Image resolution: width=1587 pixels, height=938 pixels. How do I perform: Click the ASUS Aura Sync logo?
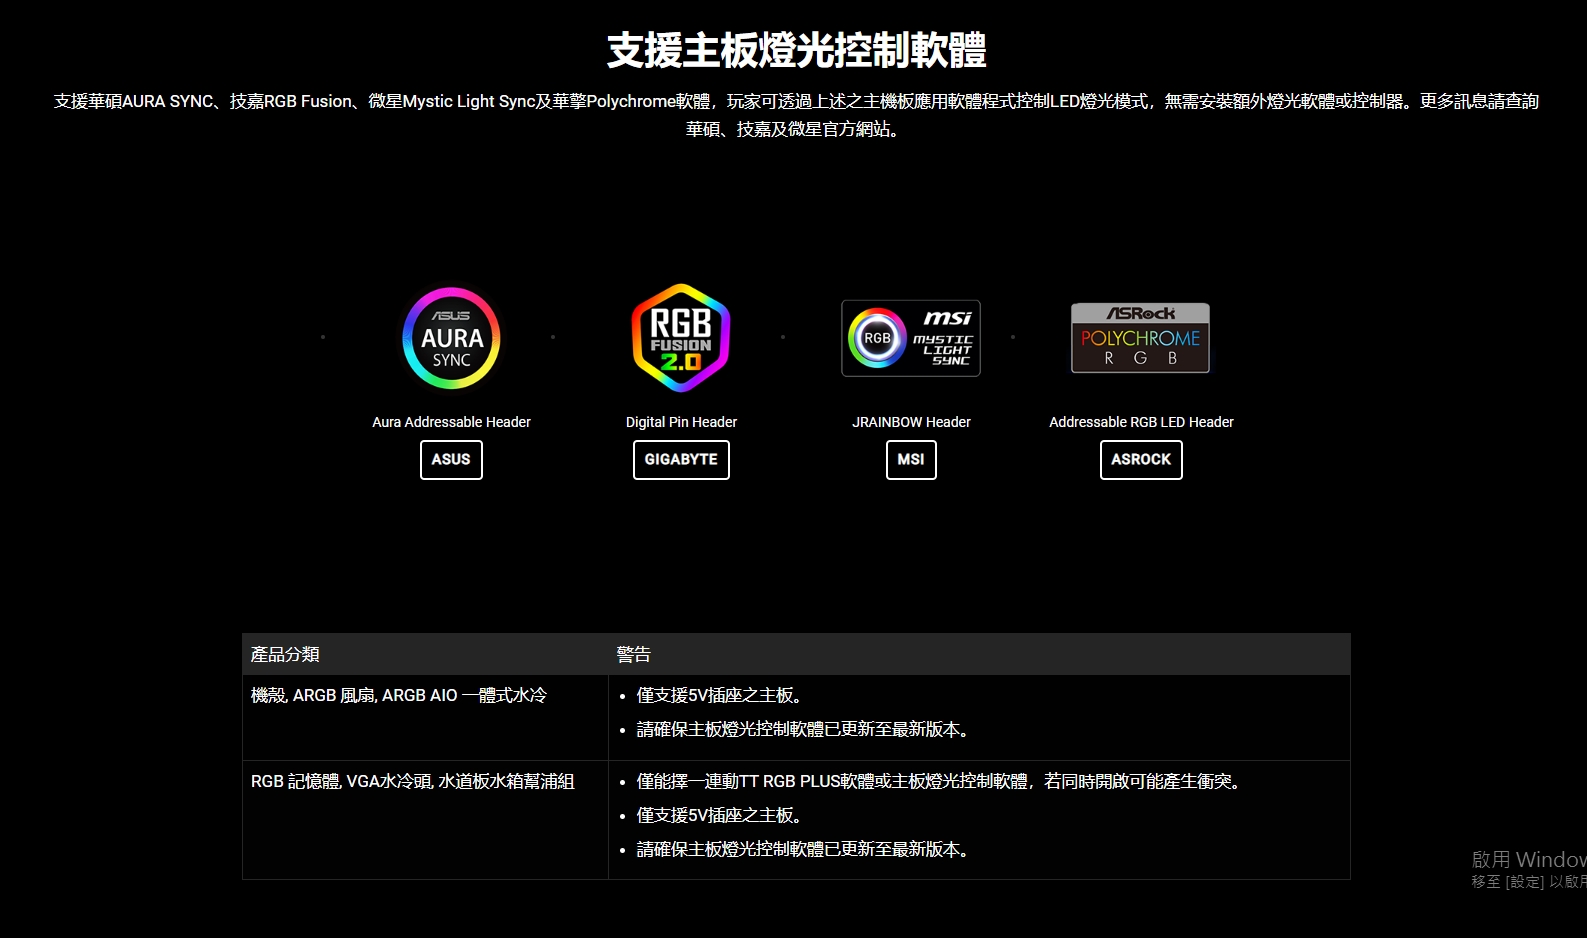coord(451,338)
